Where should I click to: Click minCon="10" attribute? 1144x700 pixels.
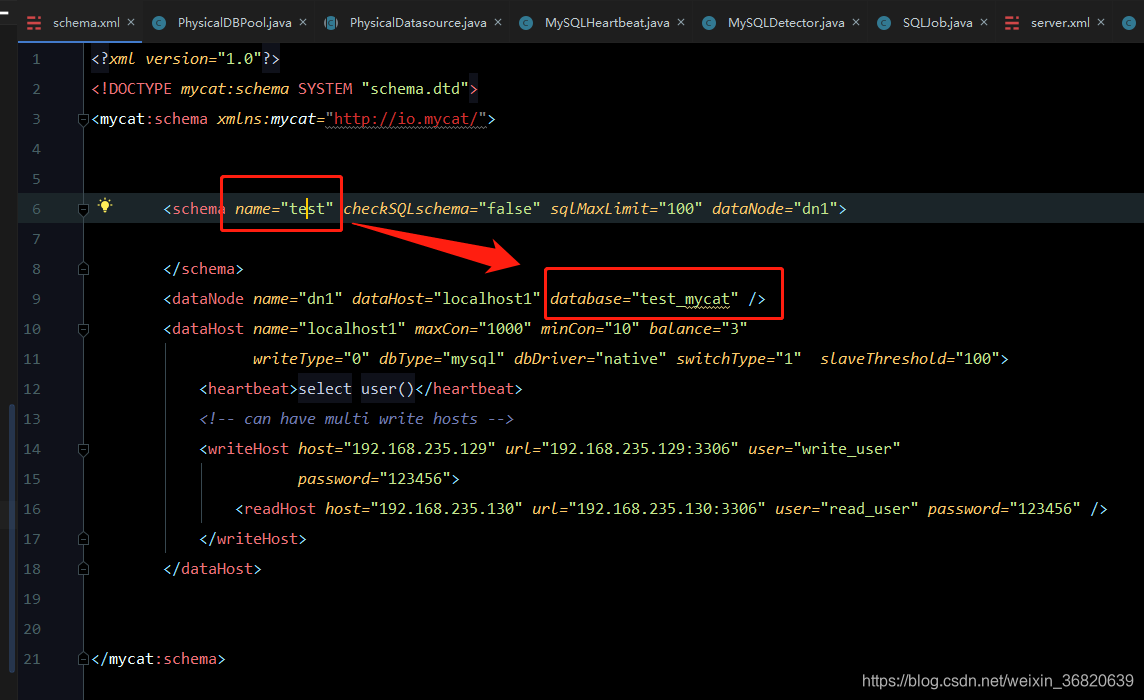coord(590,329)
